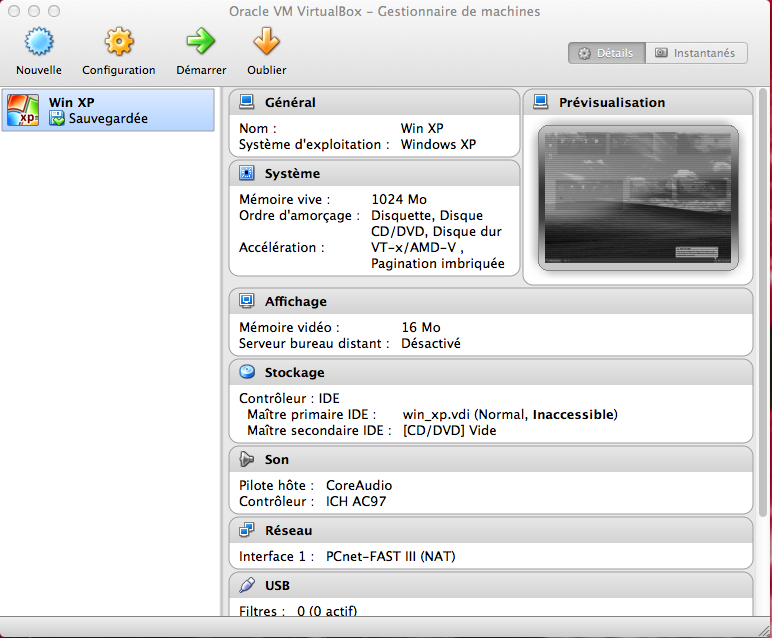This screenshot has height=638, width=772.
Task: Click the camera icon in Instantanés button
Action: point(661,53)
